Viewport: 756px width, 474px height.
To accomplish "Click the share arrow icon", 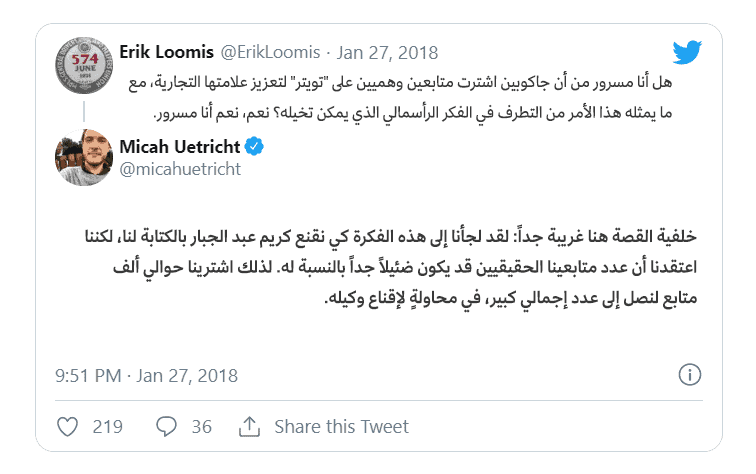I will (250, 426).
